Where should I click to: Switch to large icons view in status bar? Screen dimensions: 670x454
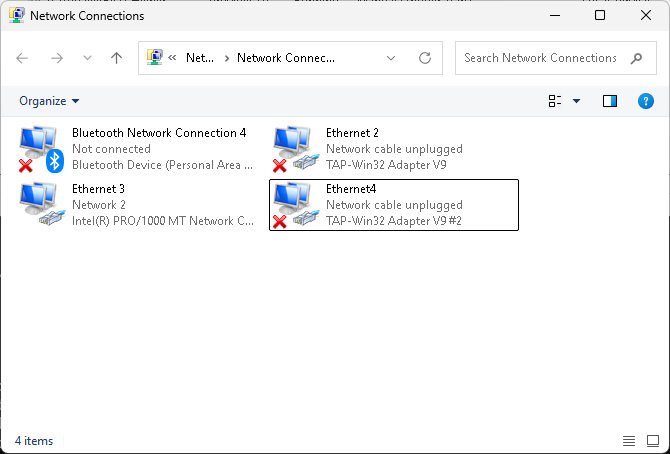tap(653, 440)
